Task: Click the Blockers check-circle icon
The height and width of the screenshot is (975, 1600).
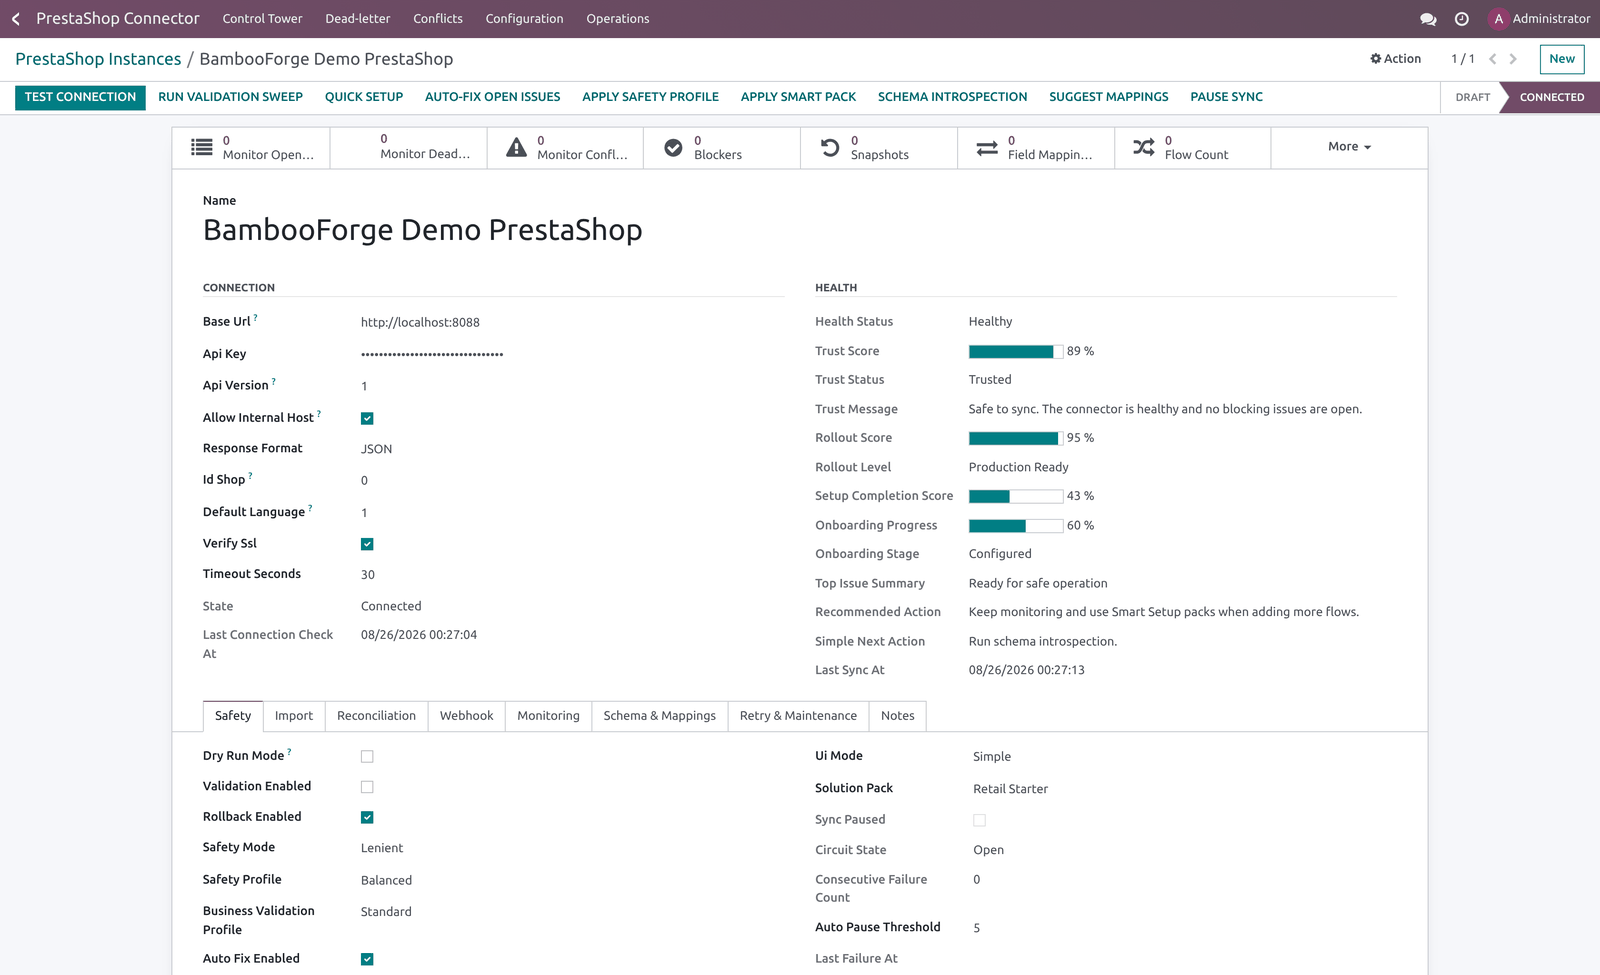Action: pyautogui.click(x=674, y=148)
